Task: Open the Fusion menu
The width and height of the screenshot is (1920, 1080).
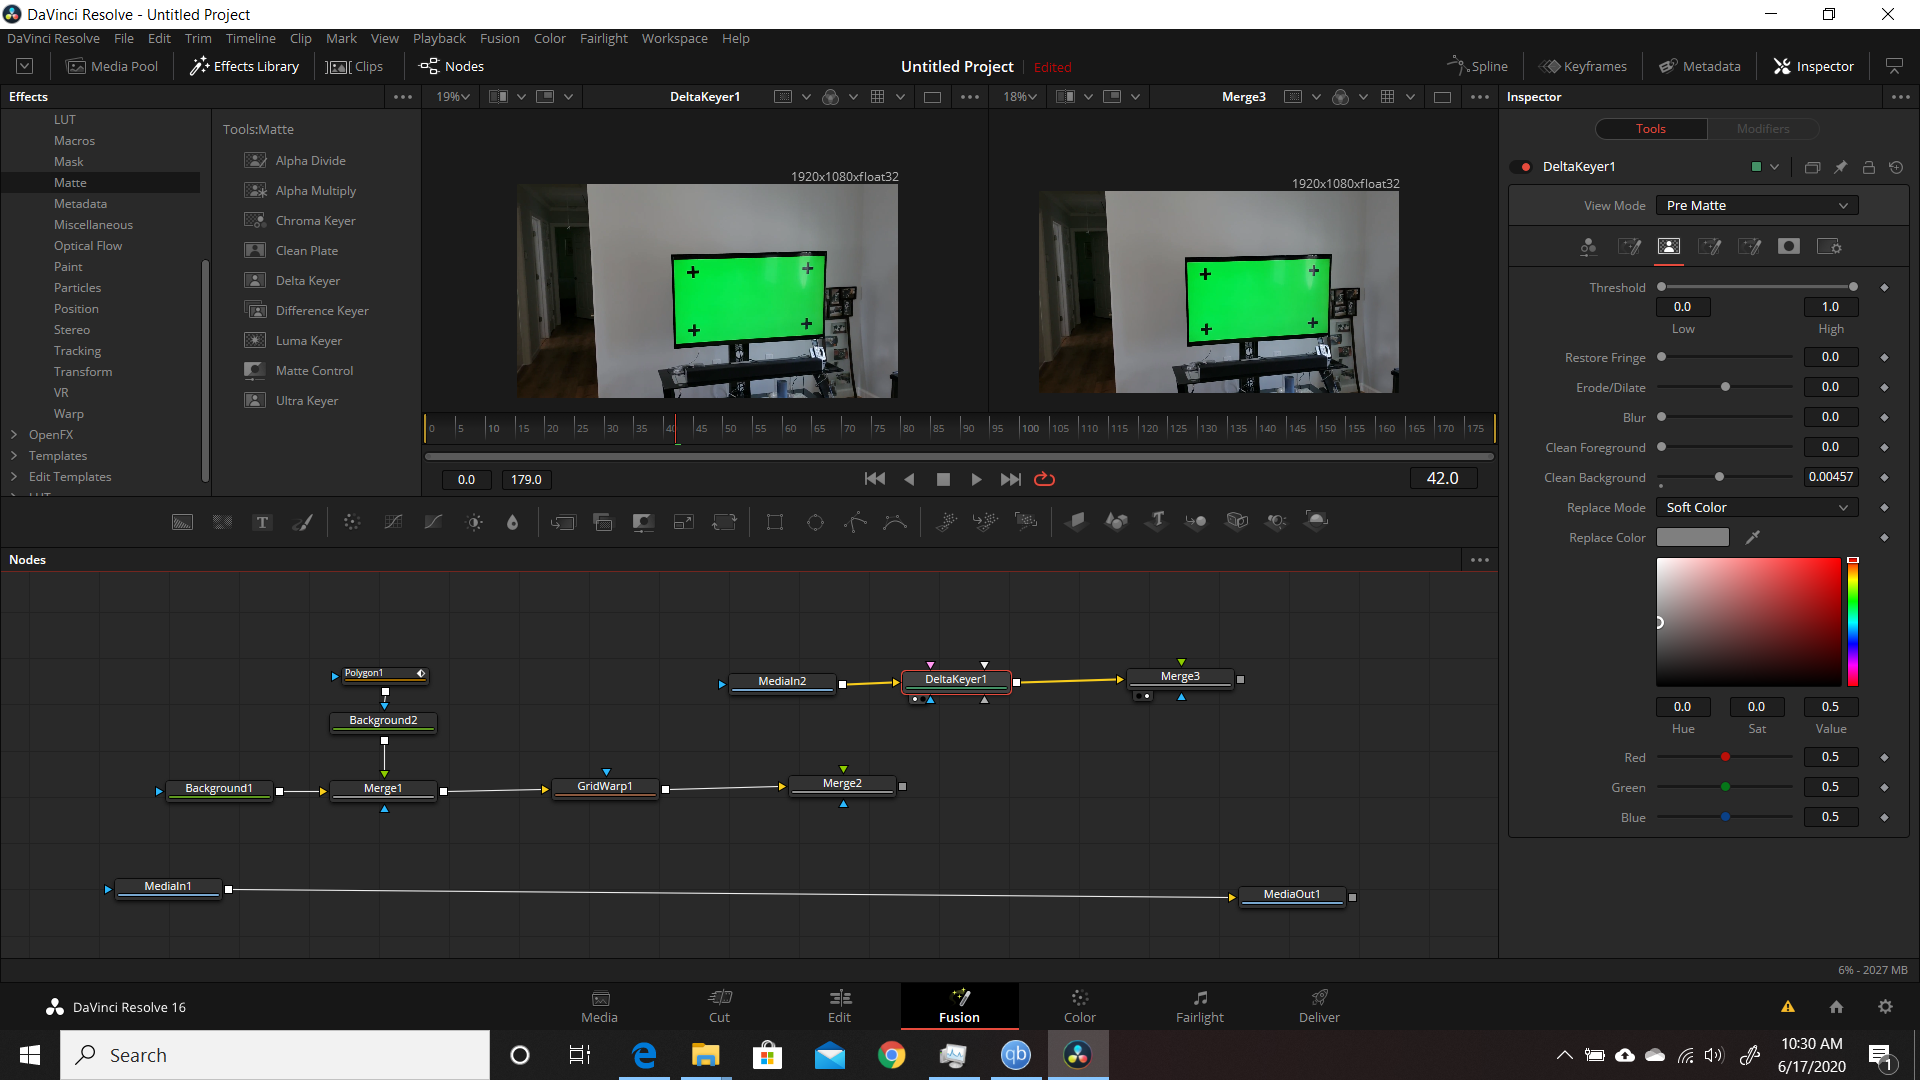Action: 499,38
